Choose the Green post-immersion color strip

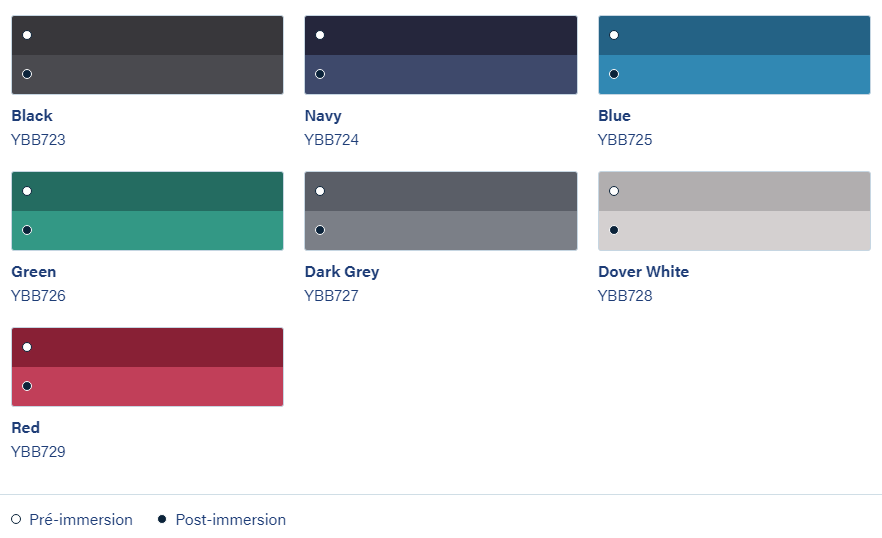click(x=147, y=230)
